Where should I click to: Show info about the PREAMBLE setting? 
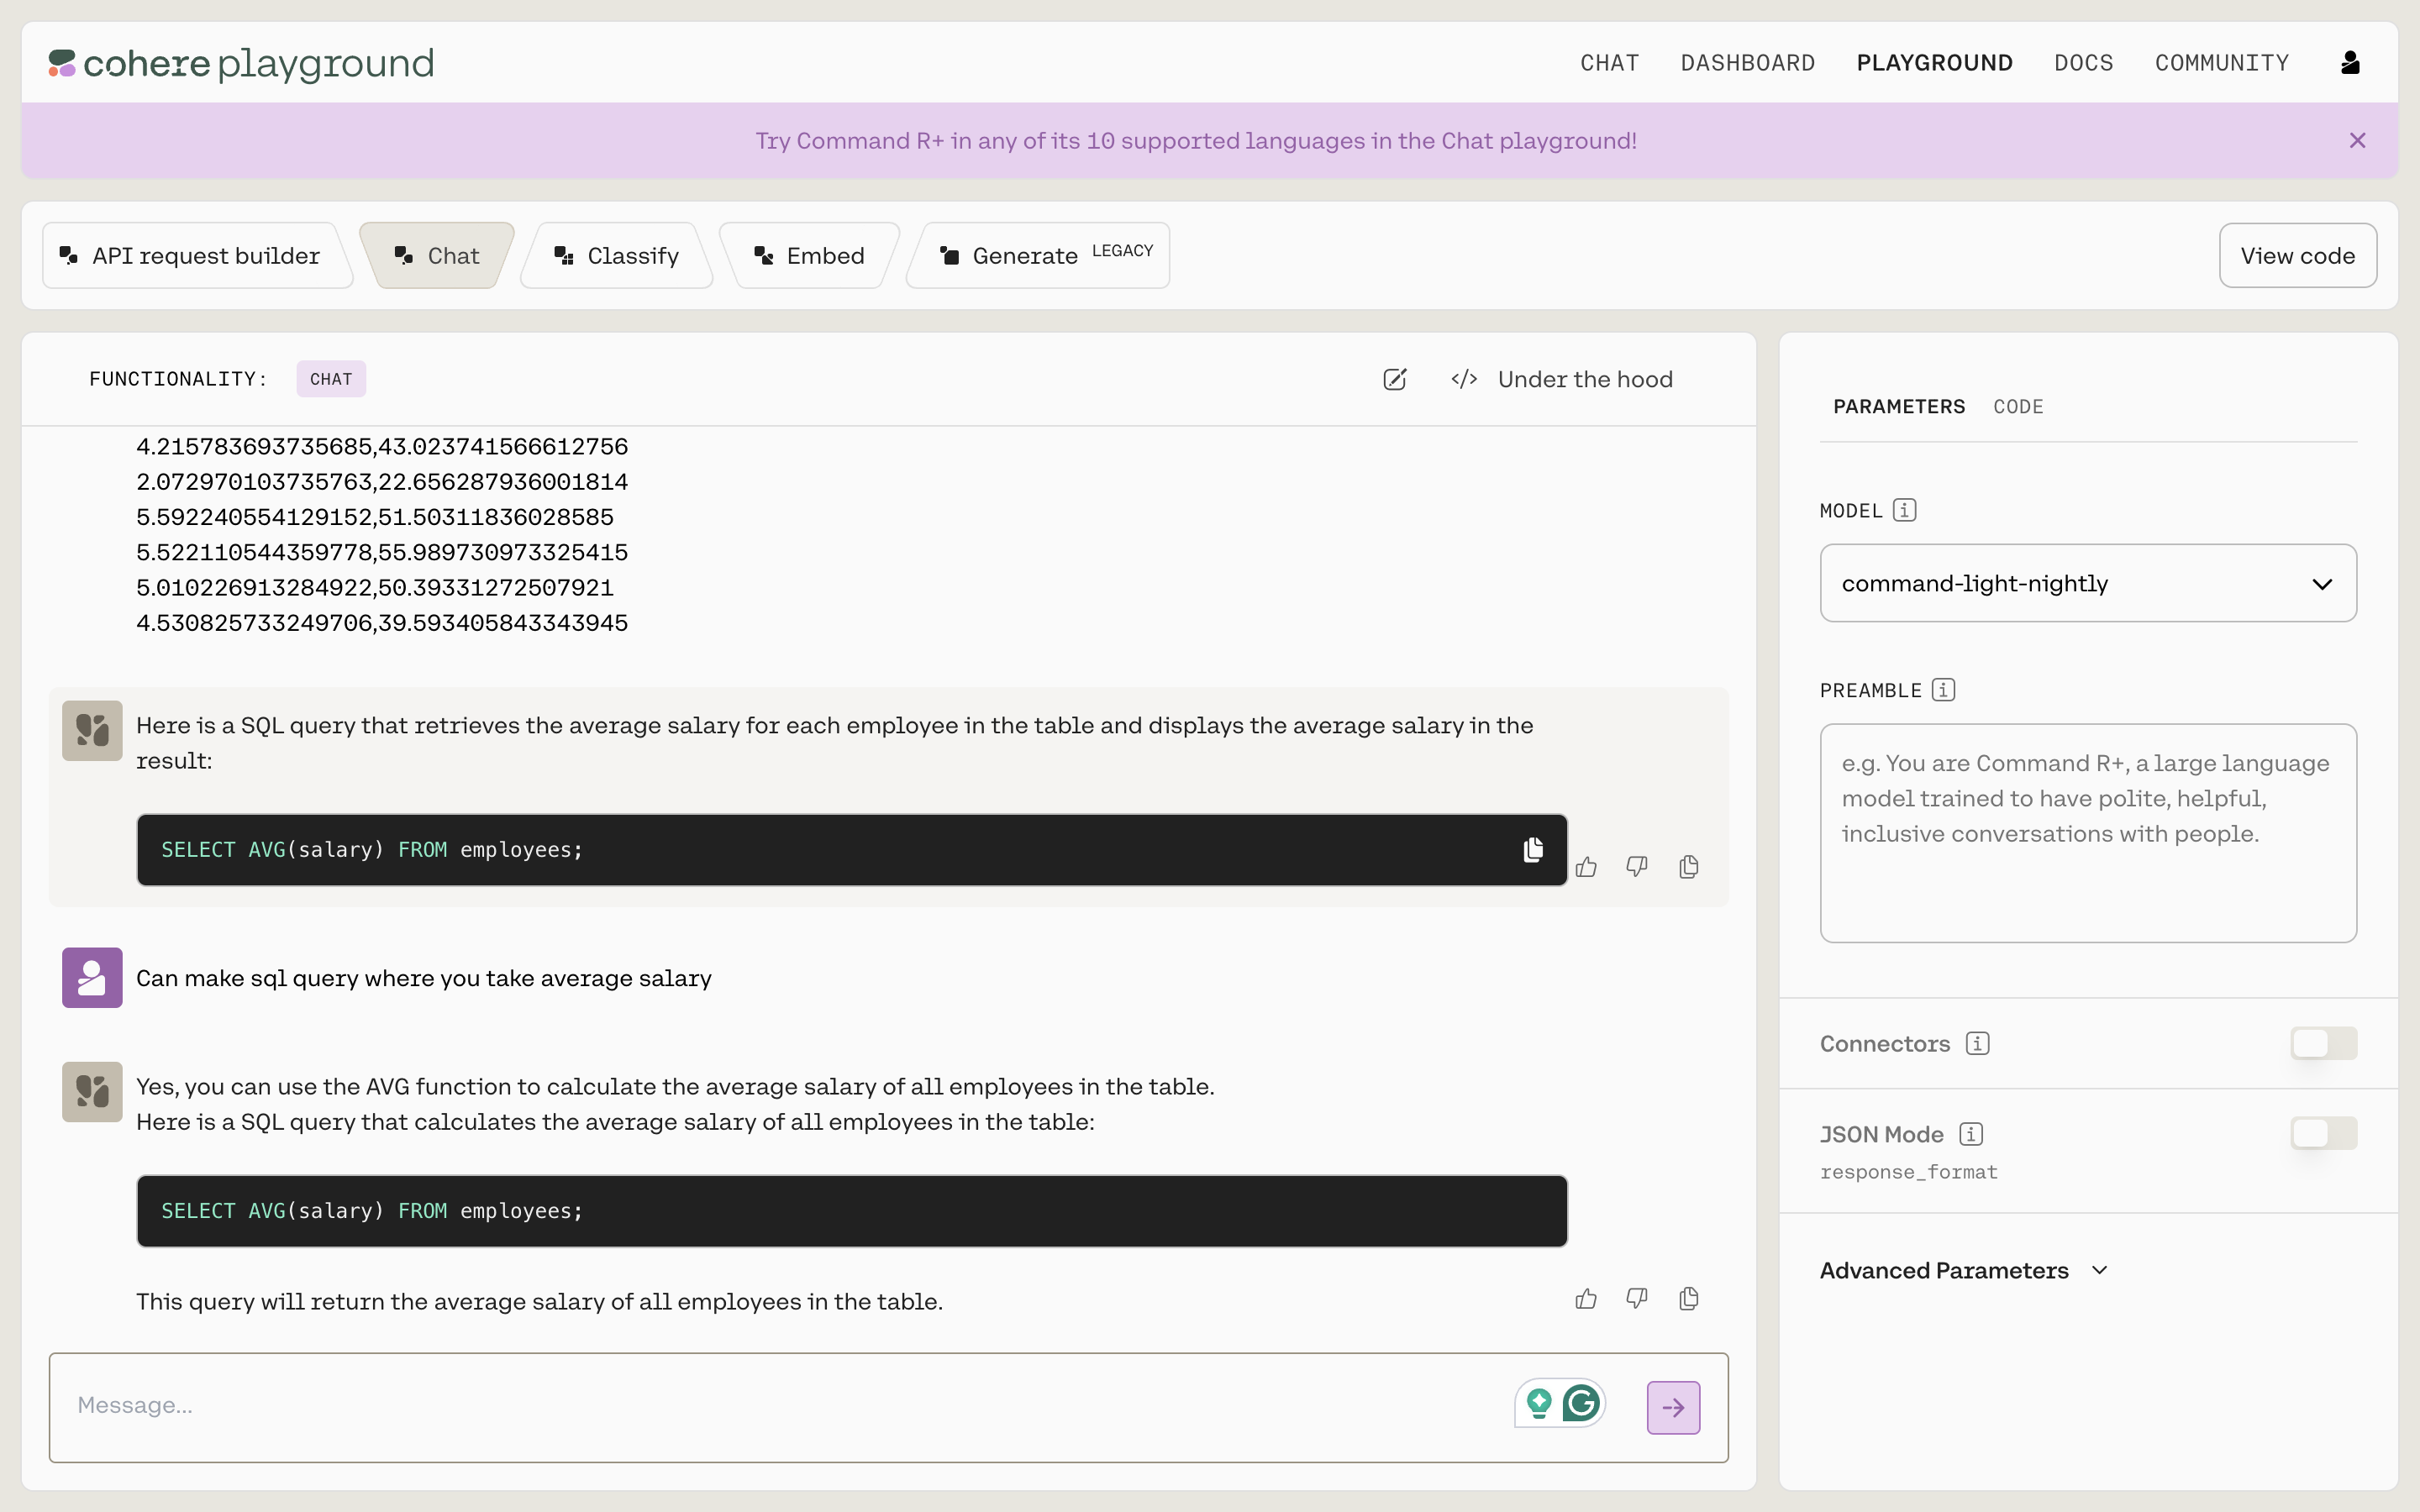click(1943, 690)
